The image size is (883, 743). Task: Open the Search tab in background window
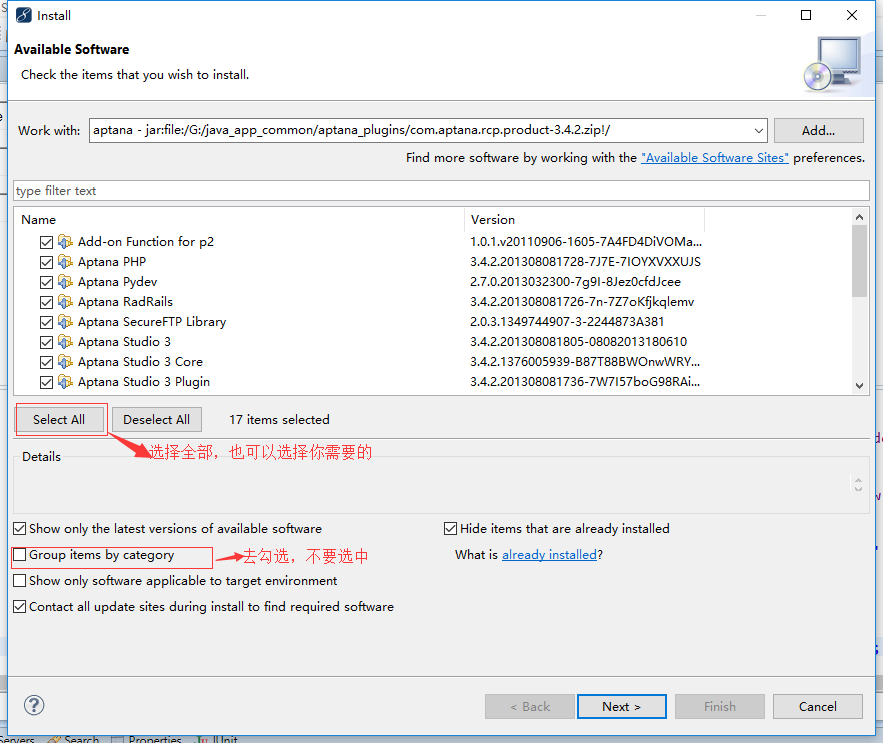point(74,738)
